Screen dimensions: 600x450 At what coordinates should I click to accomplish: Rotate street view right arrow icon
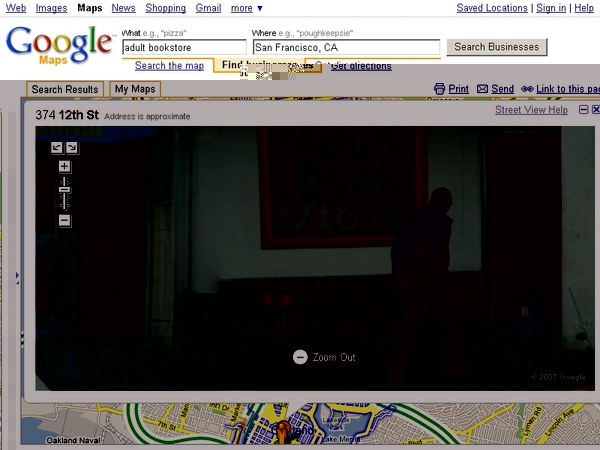point(72,148)
